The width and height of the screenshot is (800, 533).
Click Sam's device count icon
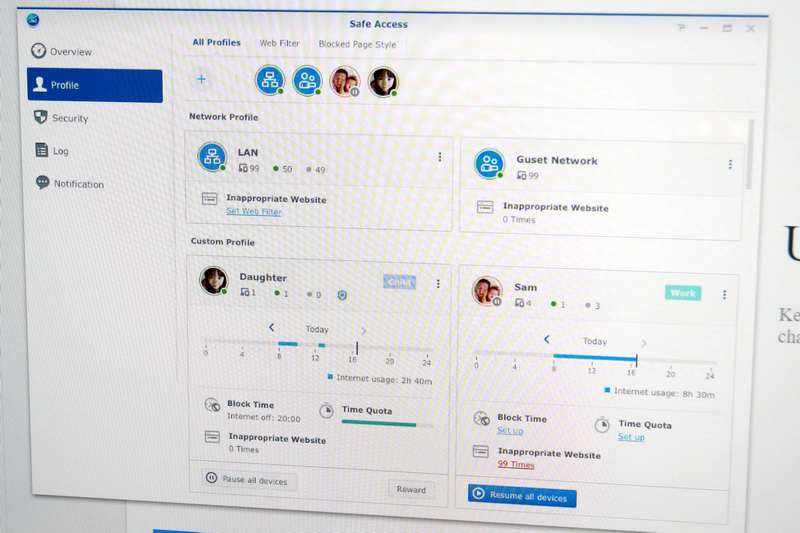pos(519,302)
